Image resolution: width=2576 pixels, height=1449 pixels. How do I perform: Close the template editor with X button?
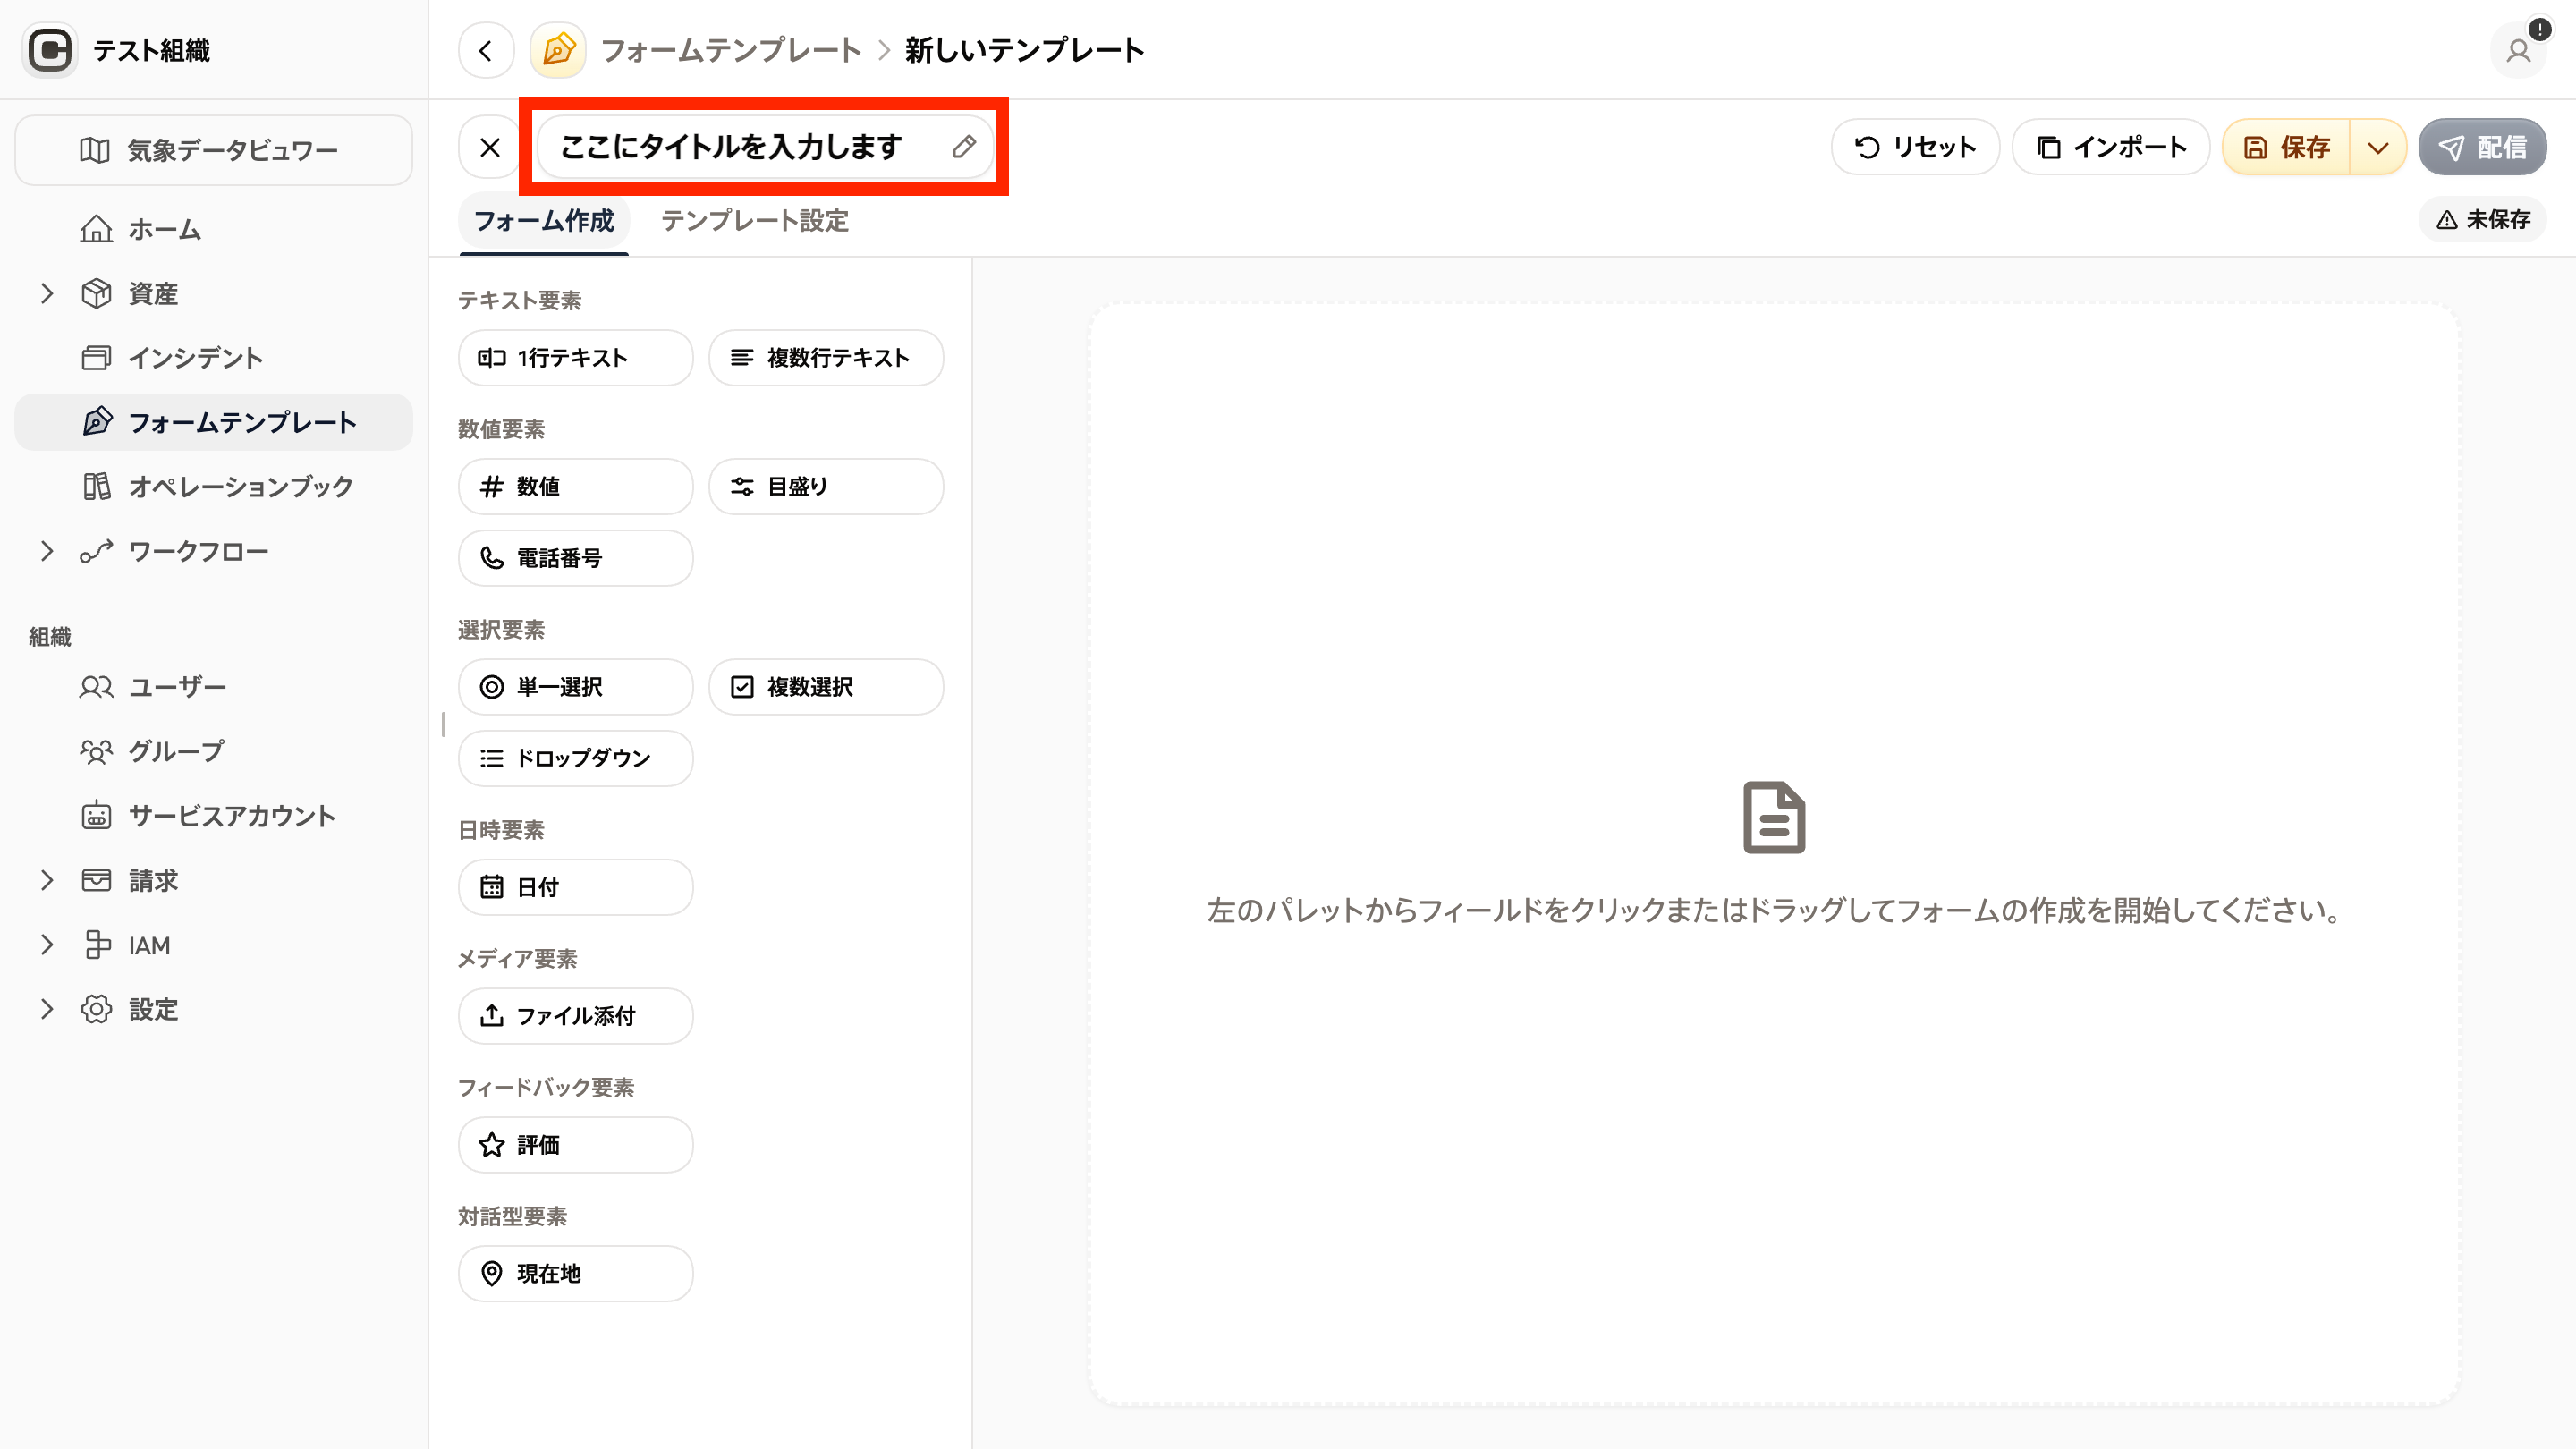point(489,147)
